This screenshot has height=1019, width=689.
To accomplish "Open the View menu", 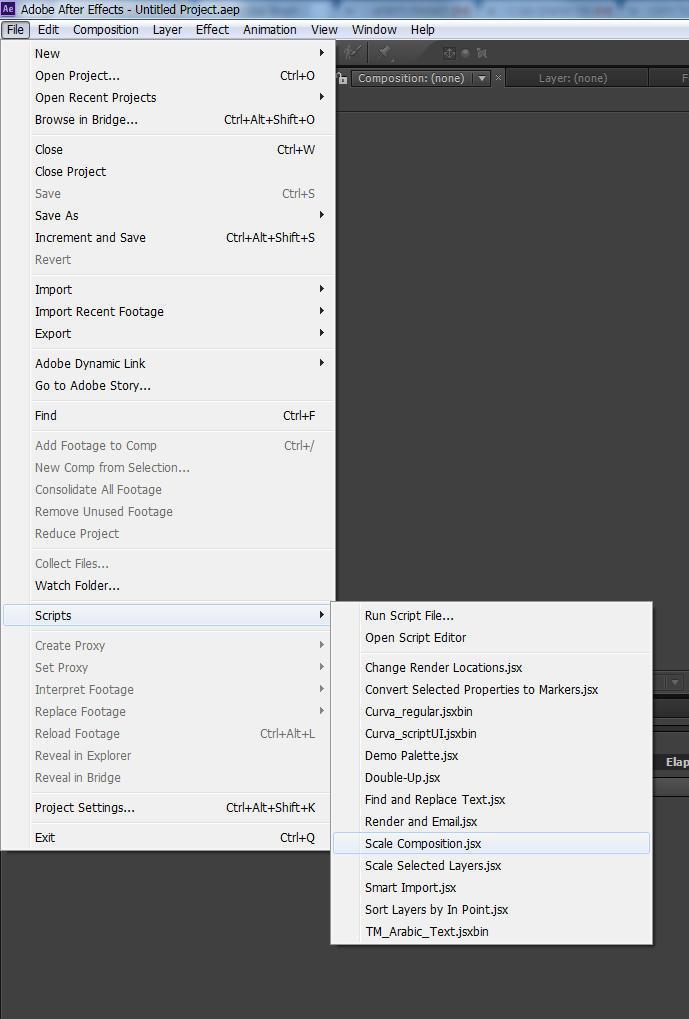I will tap(324, 30).
